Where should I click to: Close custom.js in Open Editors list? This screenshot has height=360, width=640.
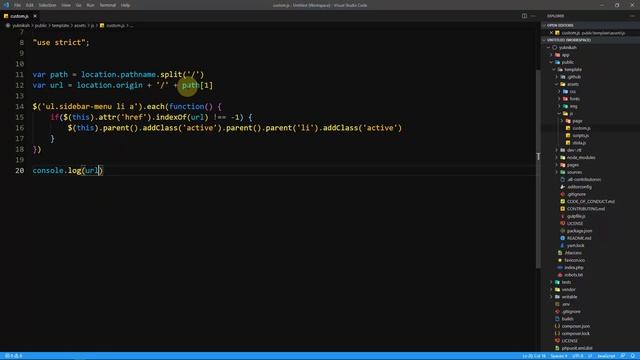(x=551, y=33)
